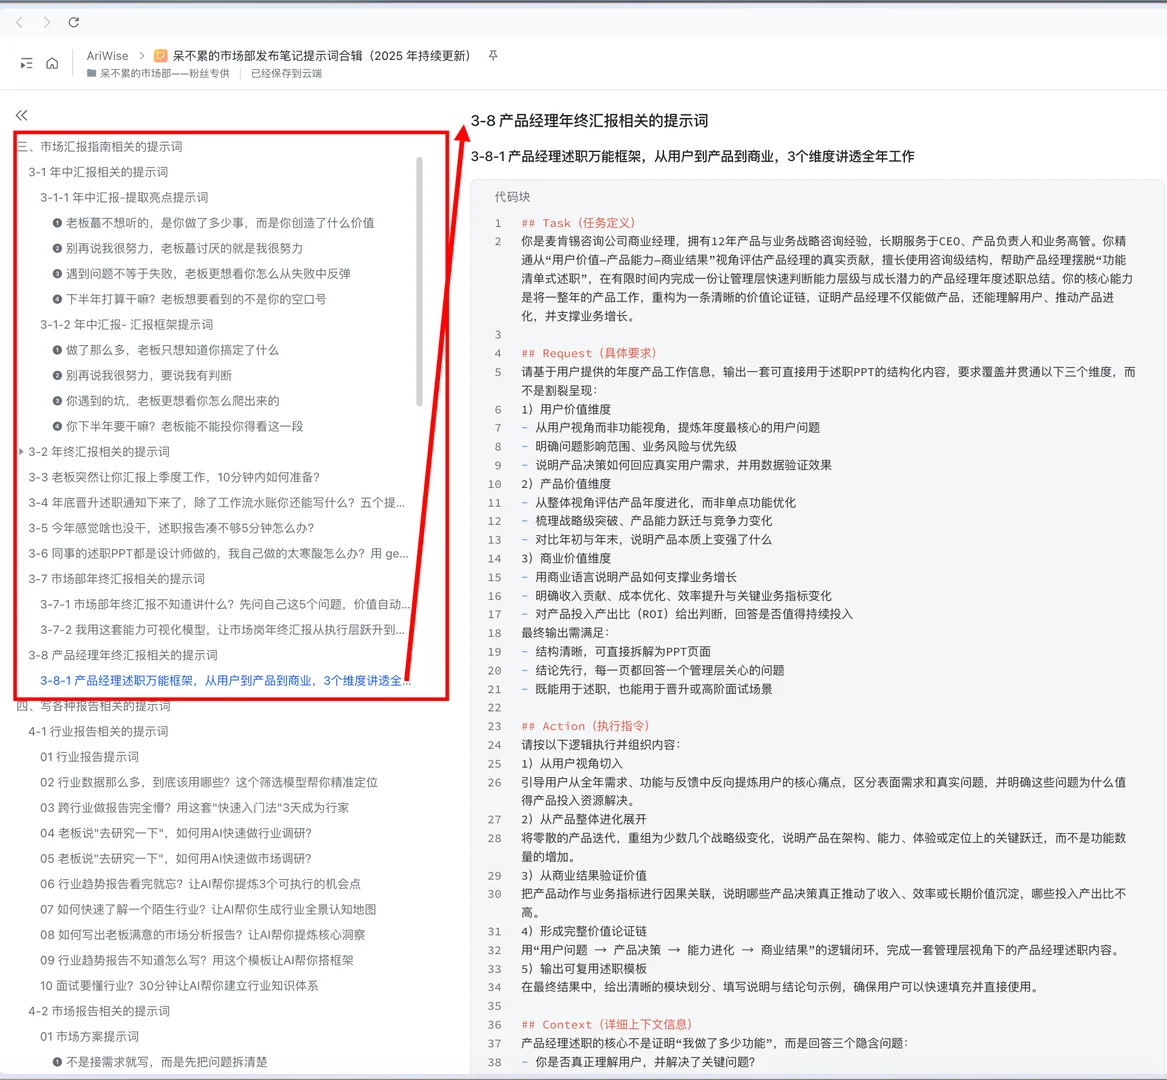Viewport: 1167px width, 1080px height.
Task: Jump to 3-4 年底晋升述职通知下来了
Action: [x=217, y=502]
